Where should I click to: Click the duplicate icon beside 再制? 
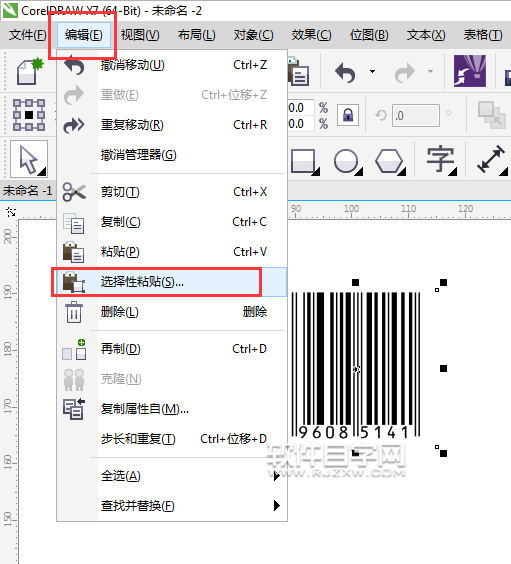tap(74, 350)
